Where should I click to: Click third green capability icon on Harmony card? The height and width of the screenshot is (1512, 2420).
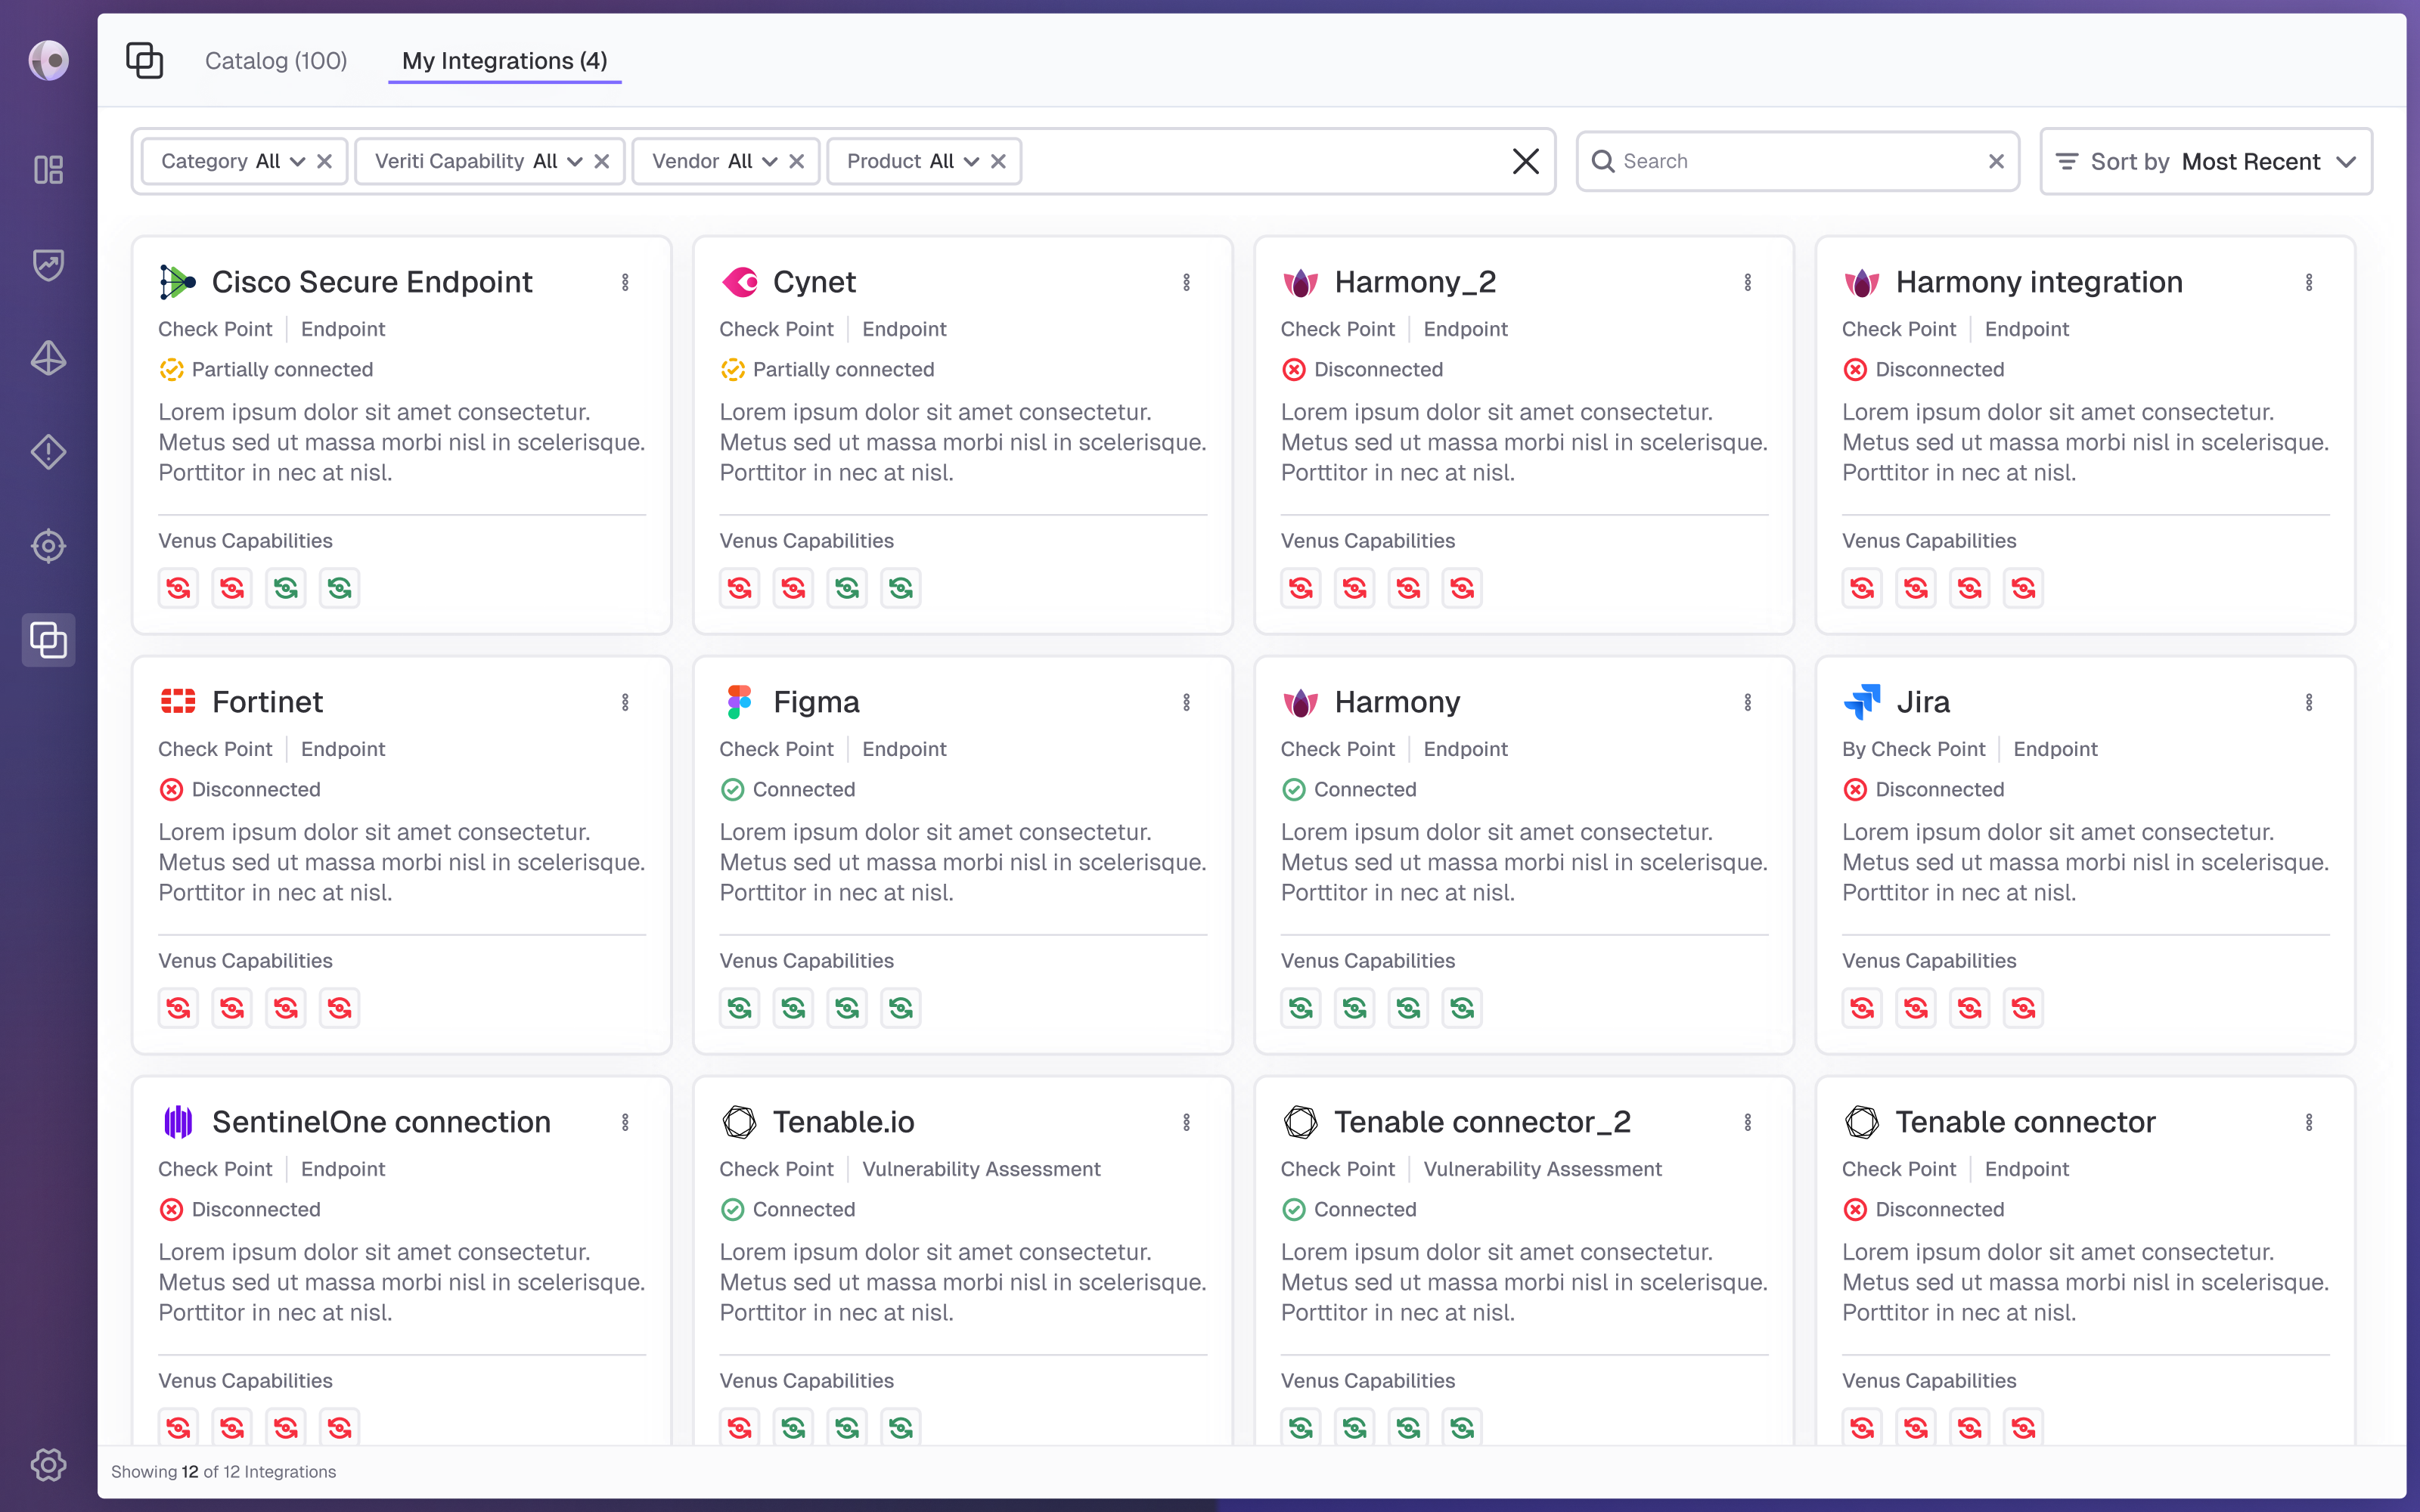point(1408,1008)
